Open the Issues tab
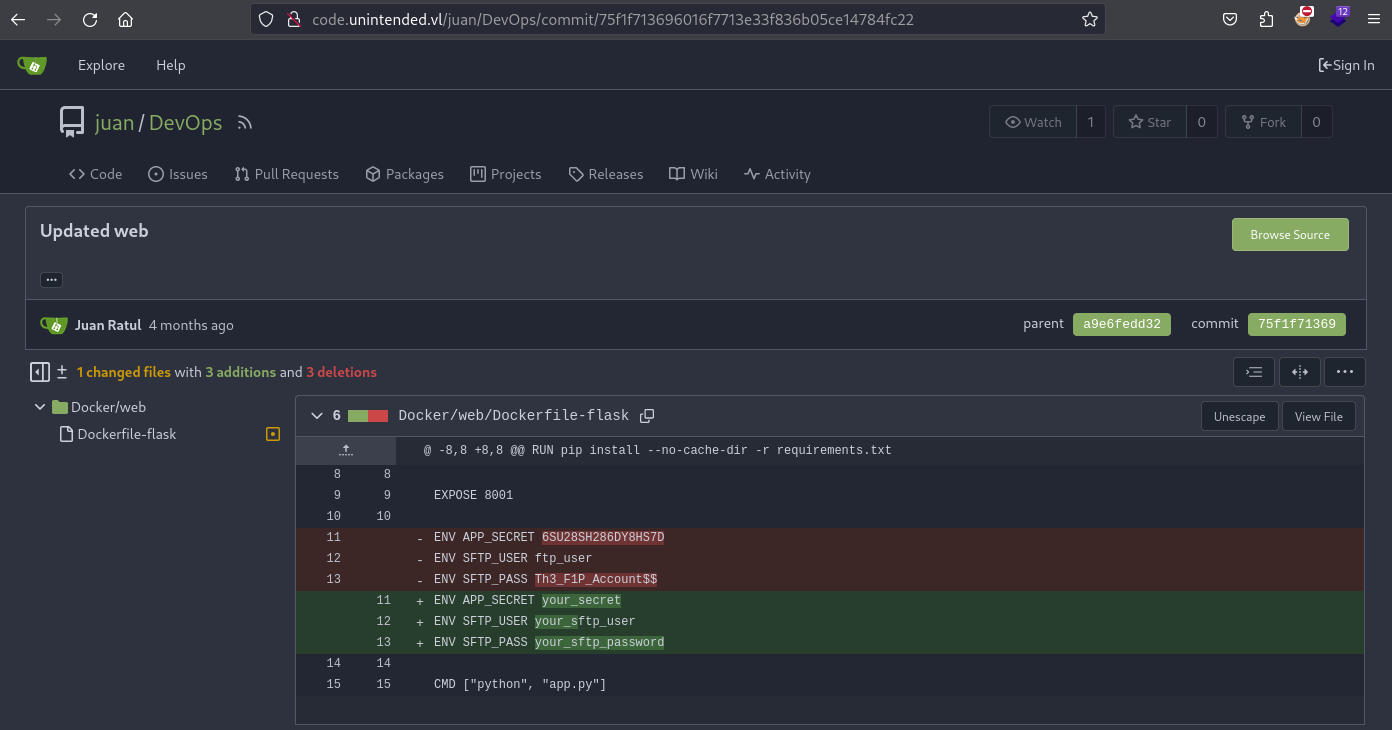This screenshot has width=1392, height=730. coord(178,174)
